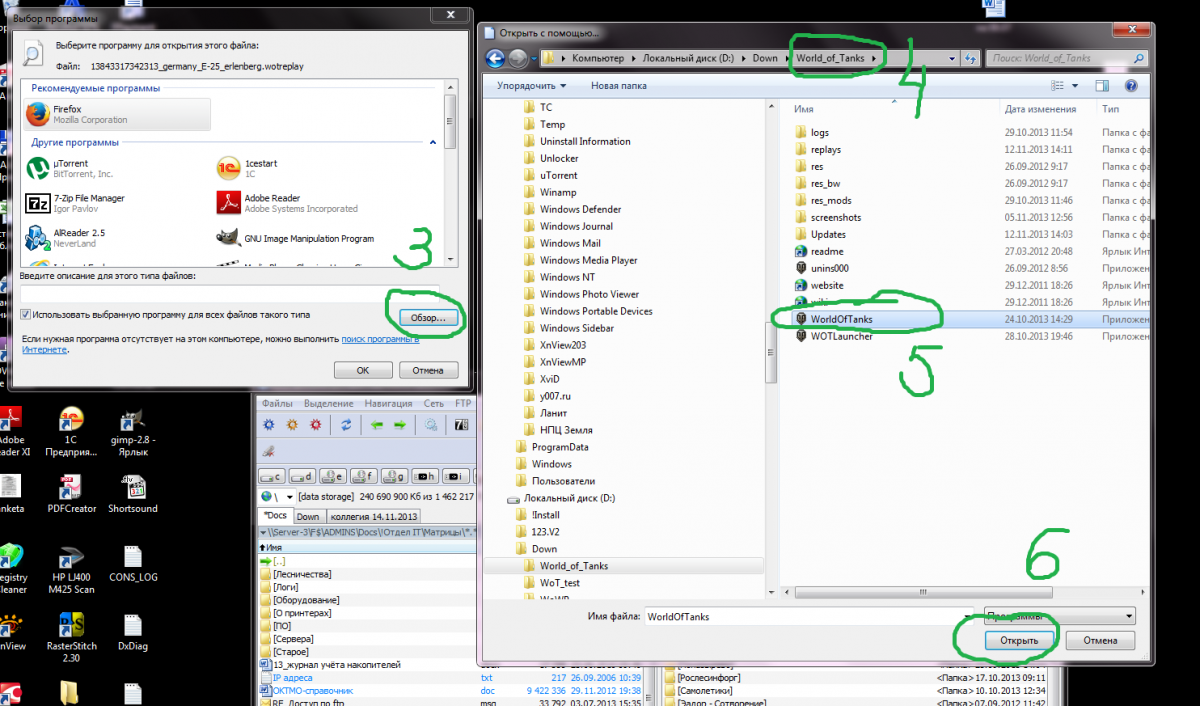The image size is (1200, 706).
Task: Open the Network (Сеть) menu
Action: pyautogui.click(x=433, y=403)
